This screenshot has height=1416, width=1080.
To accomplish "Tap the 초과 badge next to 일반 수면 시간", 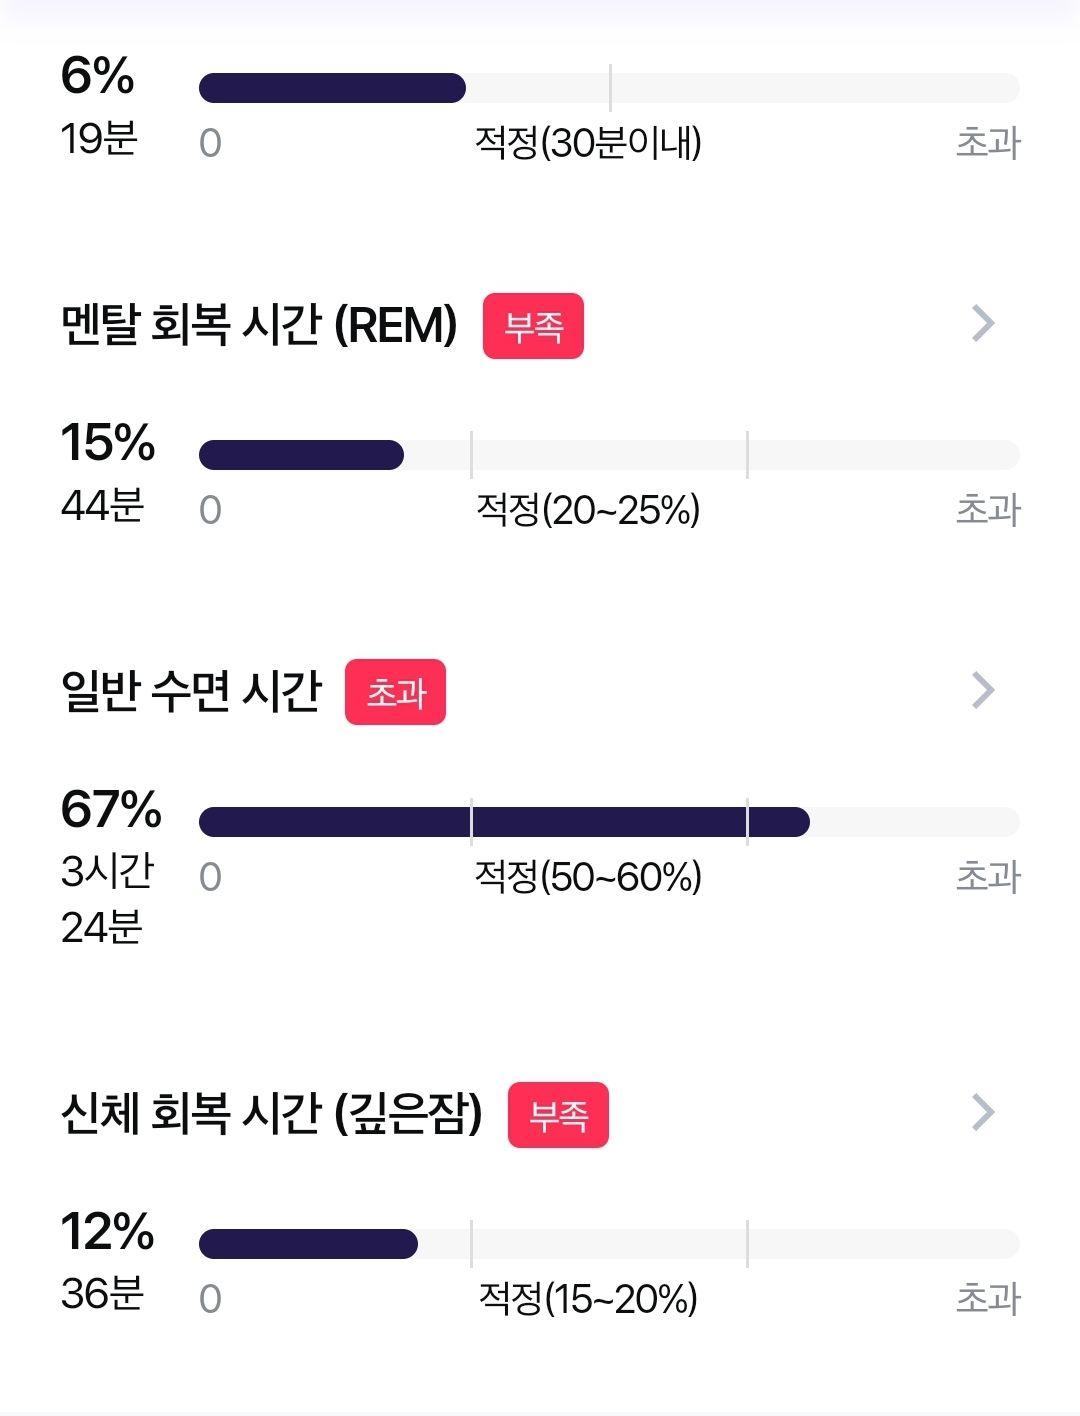I will tap(395, 692).
